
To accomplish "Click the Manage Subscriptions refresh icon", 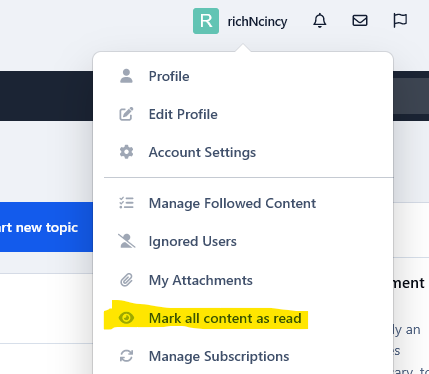I will point(126,356).
